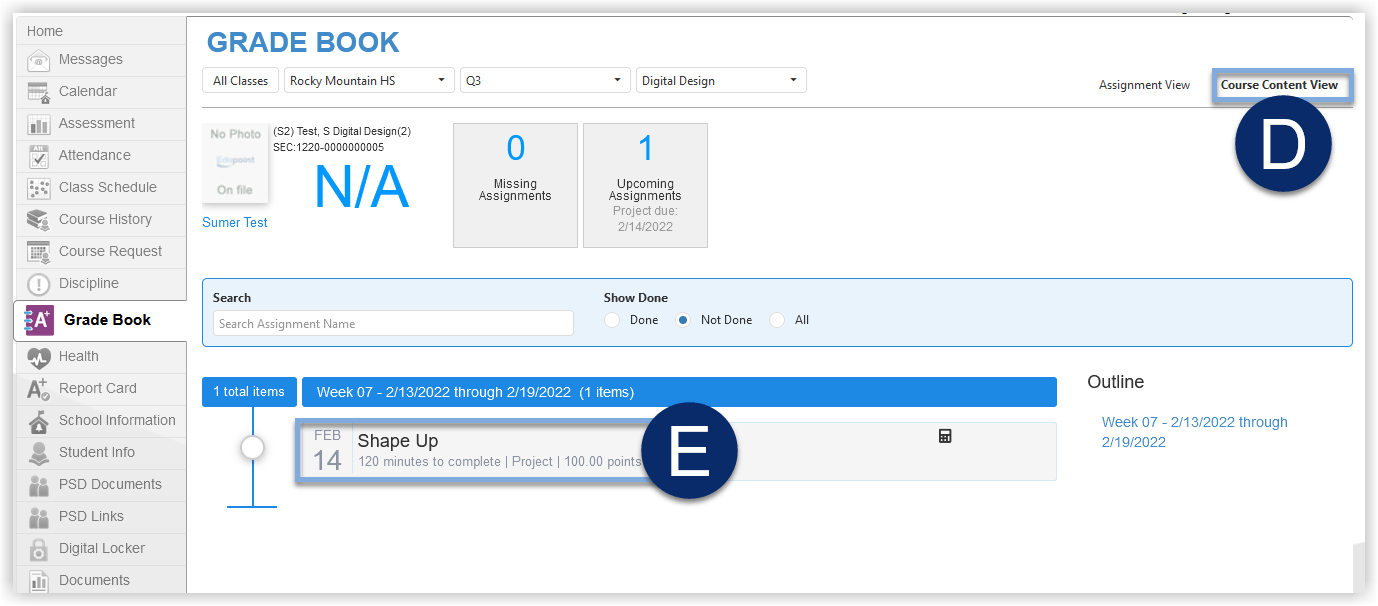Image resolution: width=1378 pixels, height=606 pixels.
Task: Select the Done radio button
Action: click(x=612, y=320)
